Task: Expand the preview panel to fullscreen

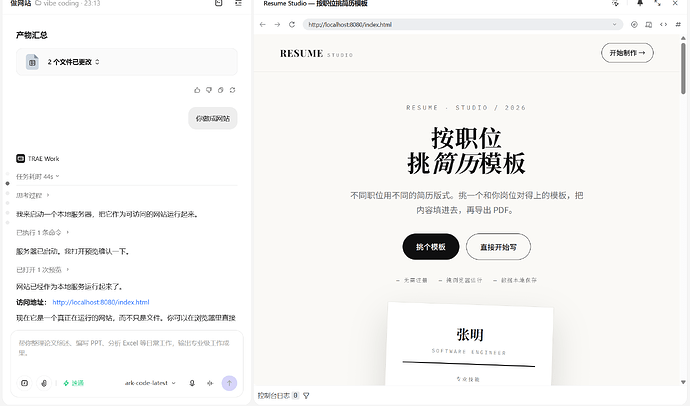Action: tap(657, 3)
